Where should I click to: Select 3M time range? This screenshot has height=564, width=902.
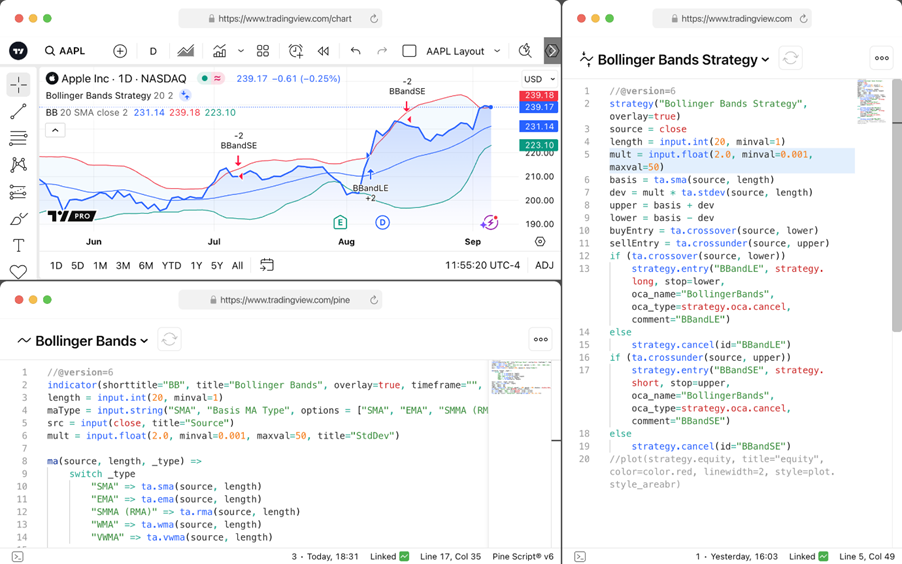coord(123,265)
